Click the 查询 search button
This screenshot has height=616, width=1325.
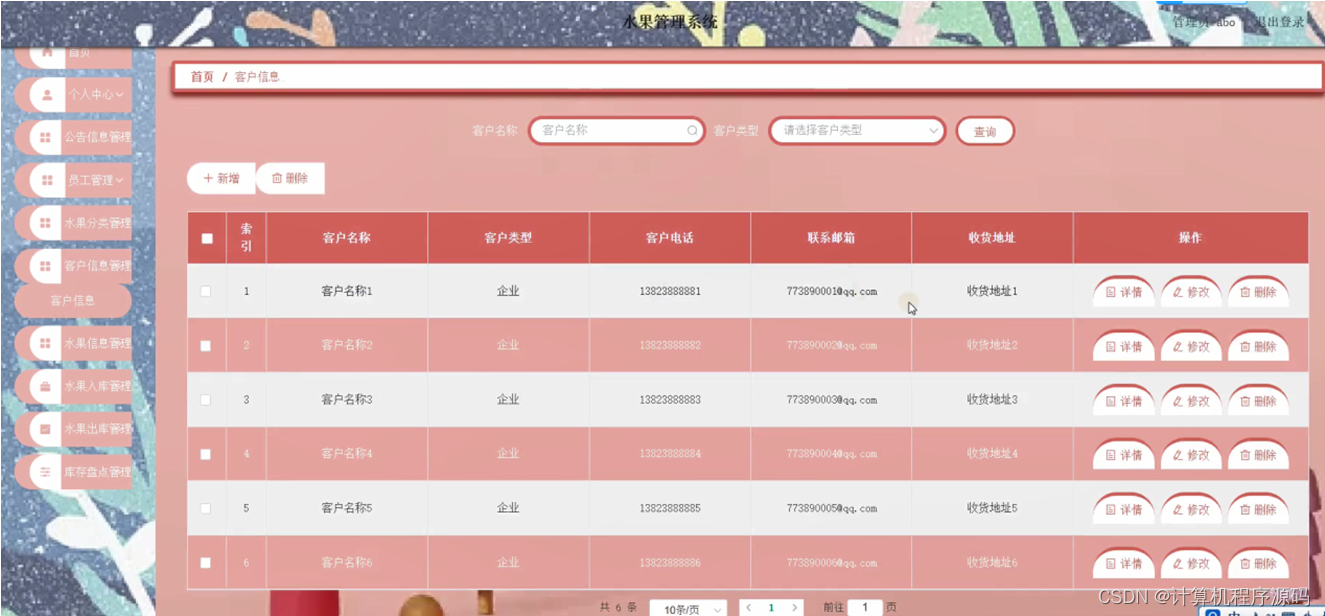tap(985, 132)
